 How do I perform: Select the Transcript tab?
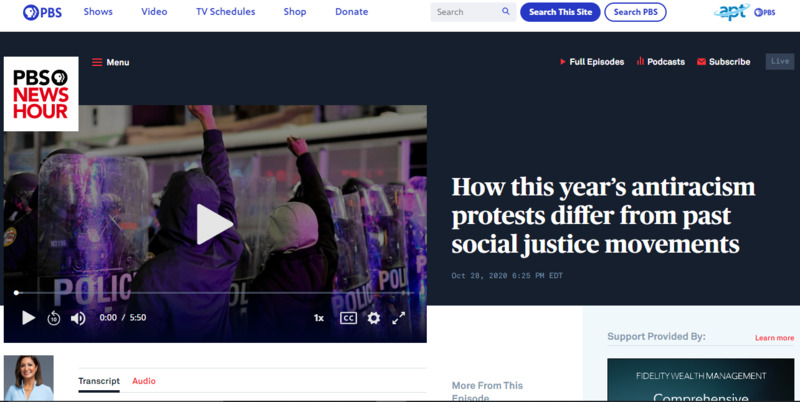pos(99,381)
